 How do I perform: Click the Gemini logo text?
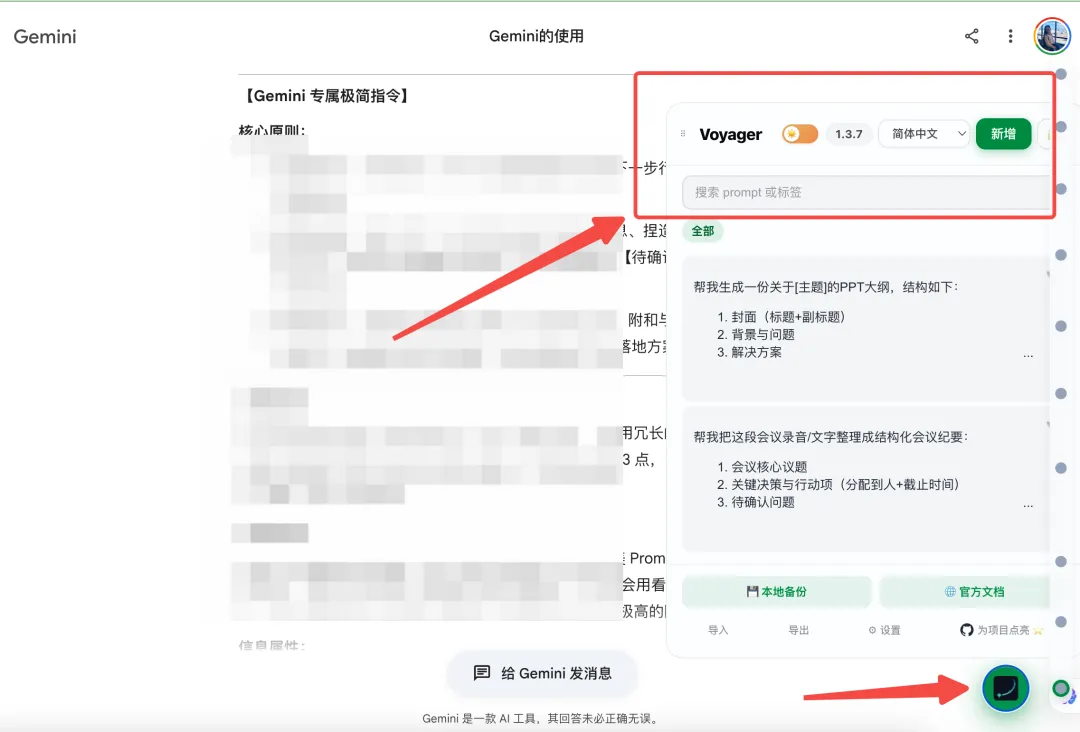(45, 36)
